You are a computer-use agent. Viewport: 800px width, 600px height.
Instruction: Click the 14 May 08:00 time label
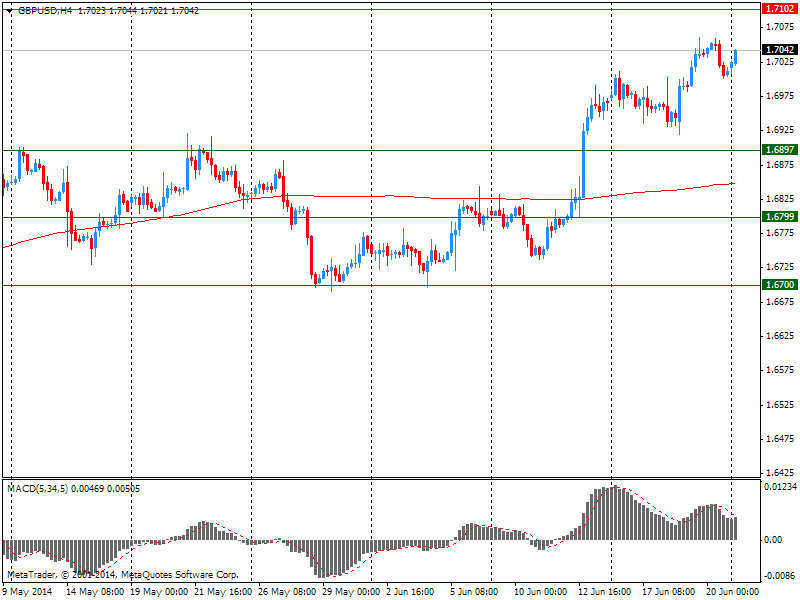[95, 592]
